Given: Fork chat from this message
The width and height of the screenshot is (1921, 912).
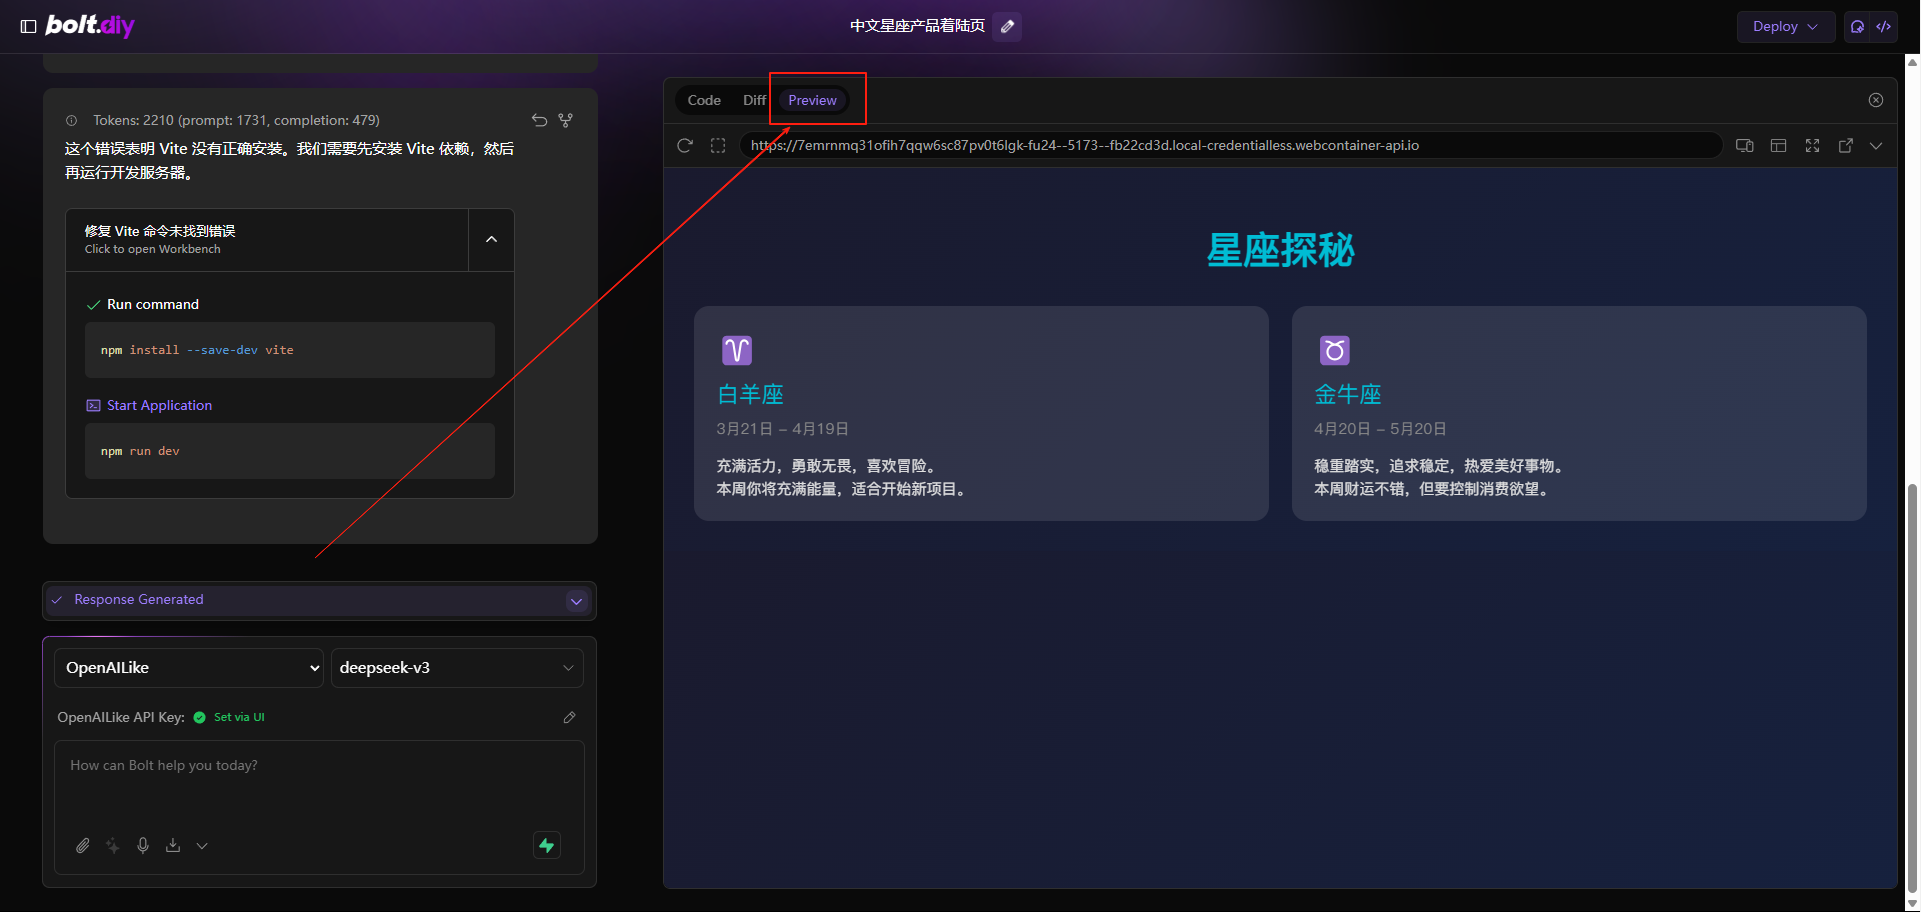Looking at the screenshot, I should [x=566, y=120].
